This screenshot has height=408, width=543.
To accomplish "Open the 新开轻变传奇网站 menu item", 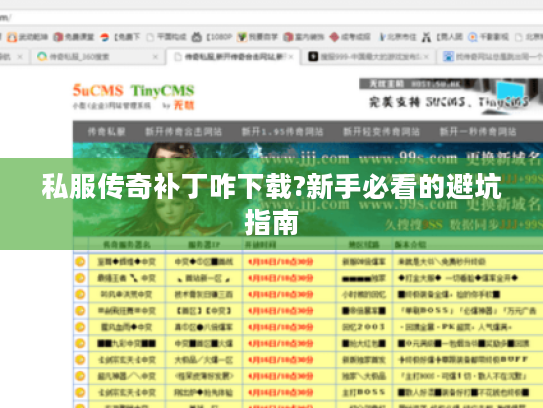I will click(x=381, y=132).
